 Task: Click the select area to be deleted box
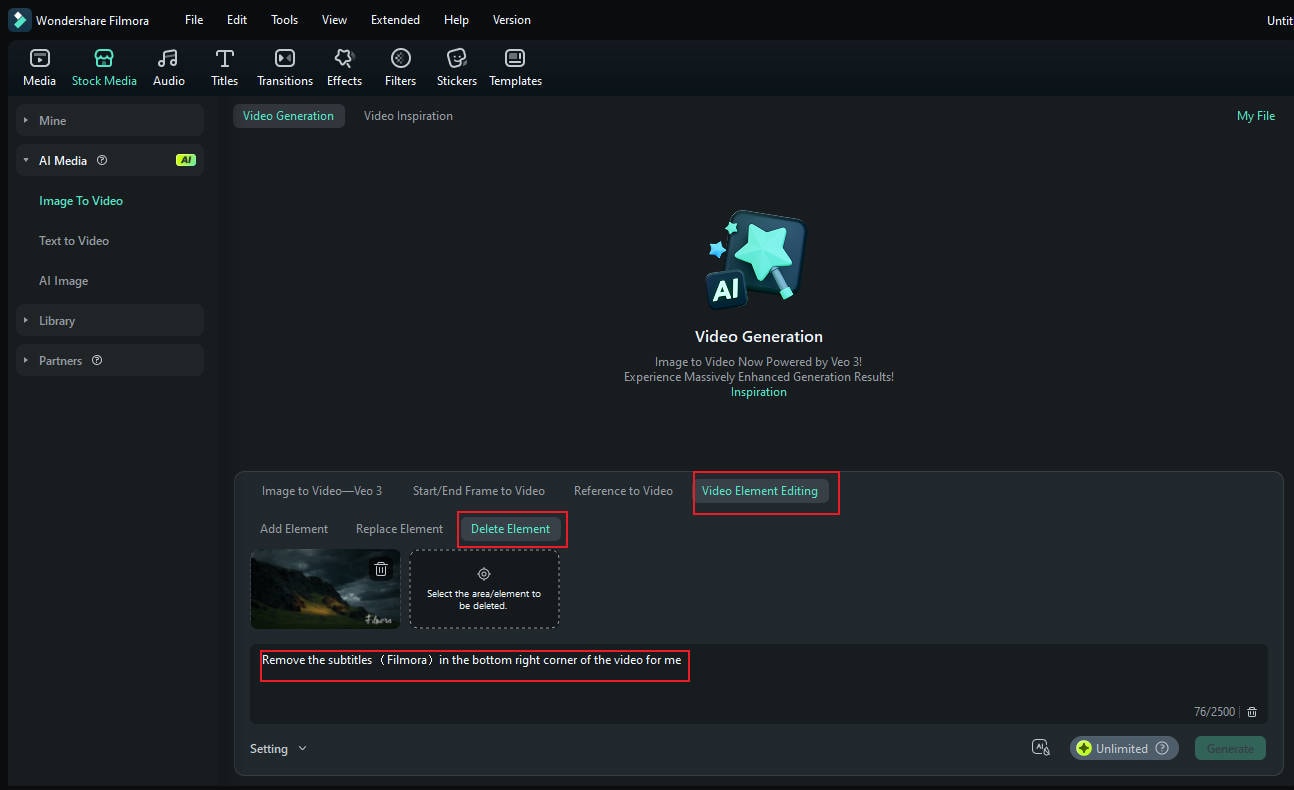[484, 589]
